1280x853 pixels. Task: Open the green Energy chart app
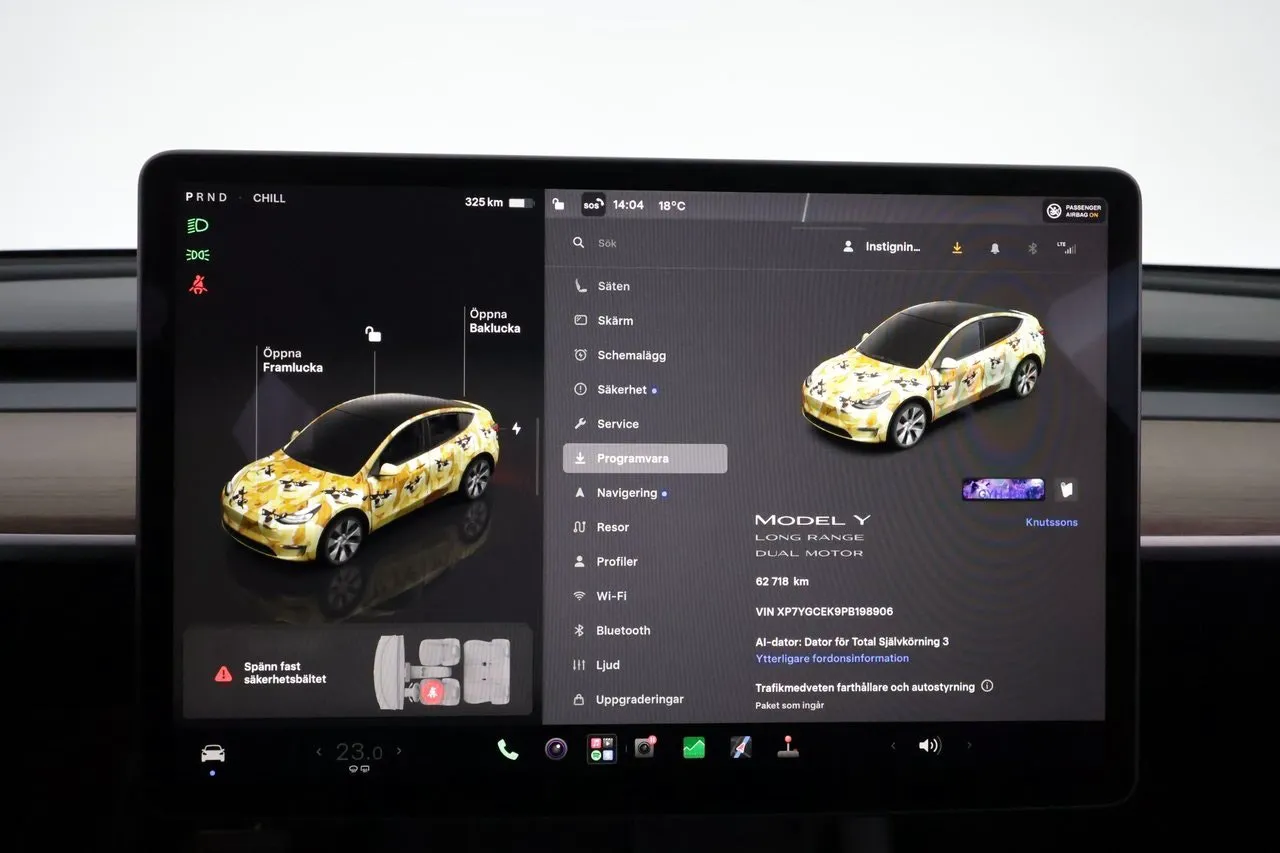tap(694, 748)
